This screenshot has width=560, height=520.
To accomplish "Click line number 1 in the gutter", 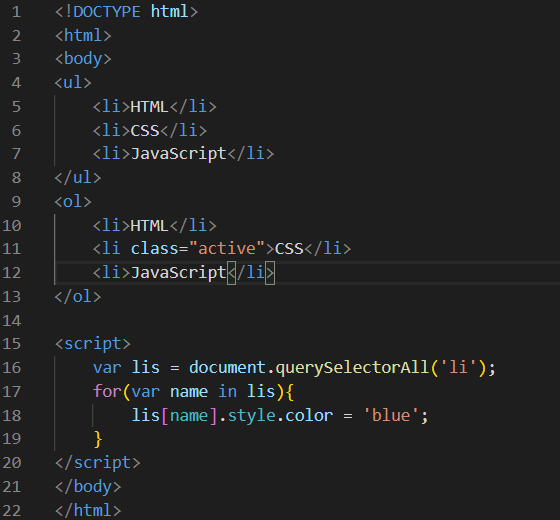I will click(16, 12).
